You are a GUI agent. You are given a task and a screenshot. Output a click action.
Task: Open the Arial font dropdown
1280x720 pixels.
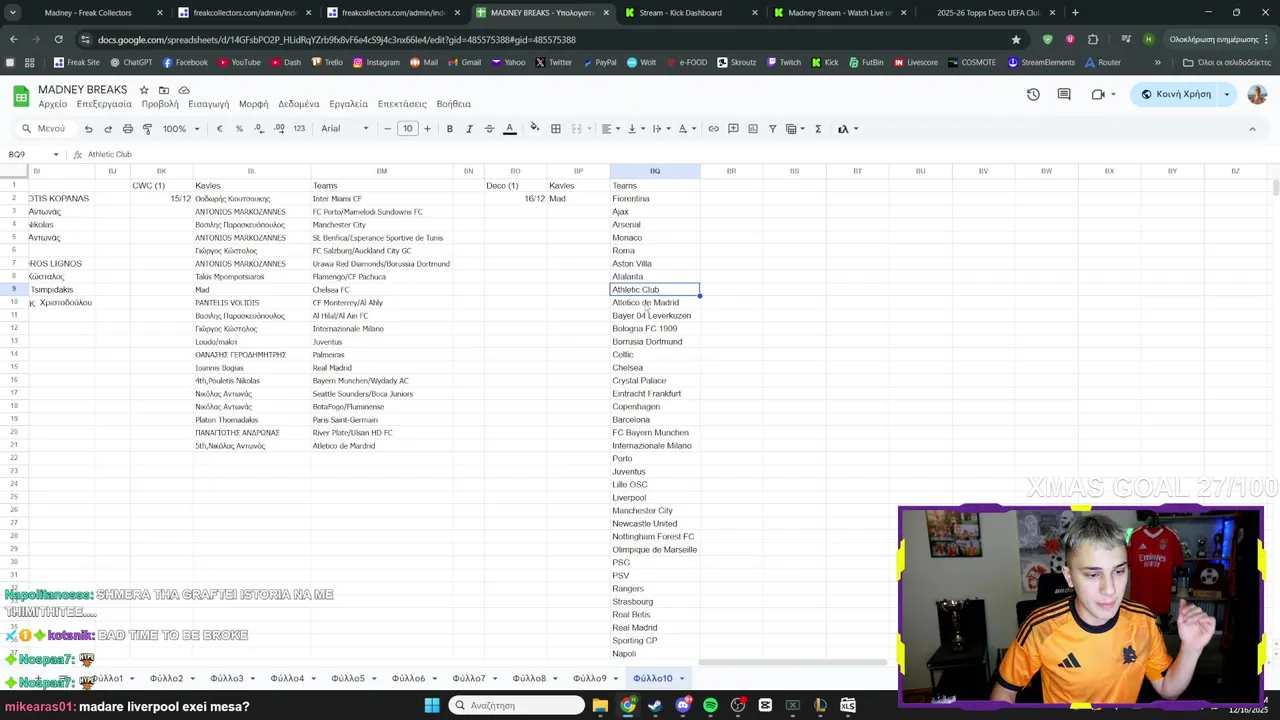pyautogui.click(x=345, y=129)
